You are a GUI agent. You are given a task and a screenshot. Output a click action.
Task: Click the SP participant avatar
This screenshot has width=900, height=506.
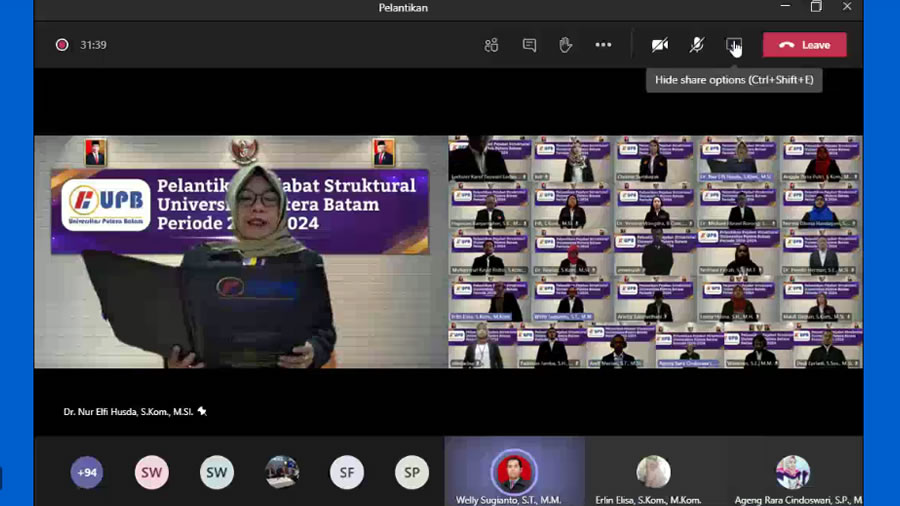pyautogui.click(x=412, y=472)
